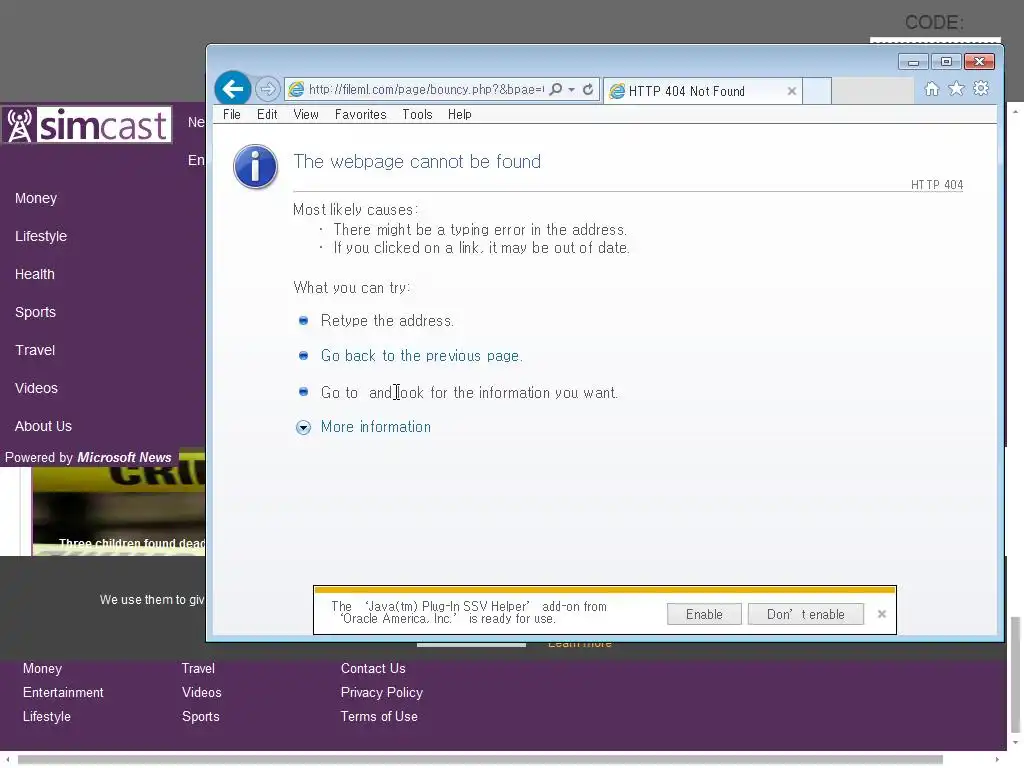The image size is (1024, 768).
Task: Close the HTTP 404 Not Found tab
Action: tap(792, 91)
